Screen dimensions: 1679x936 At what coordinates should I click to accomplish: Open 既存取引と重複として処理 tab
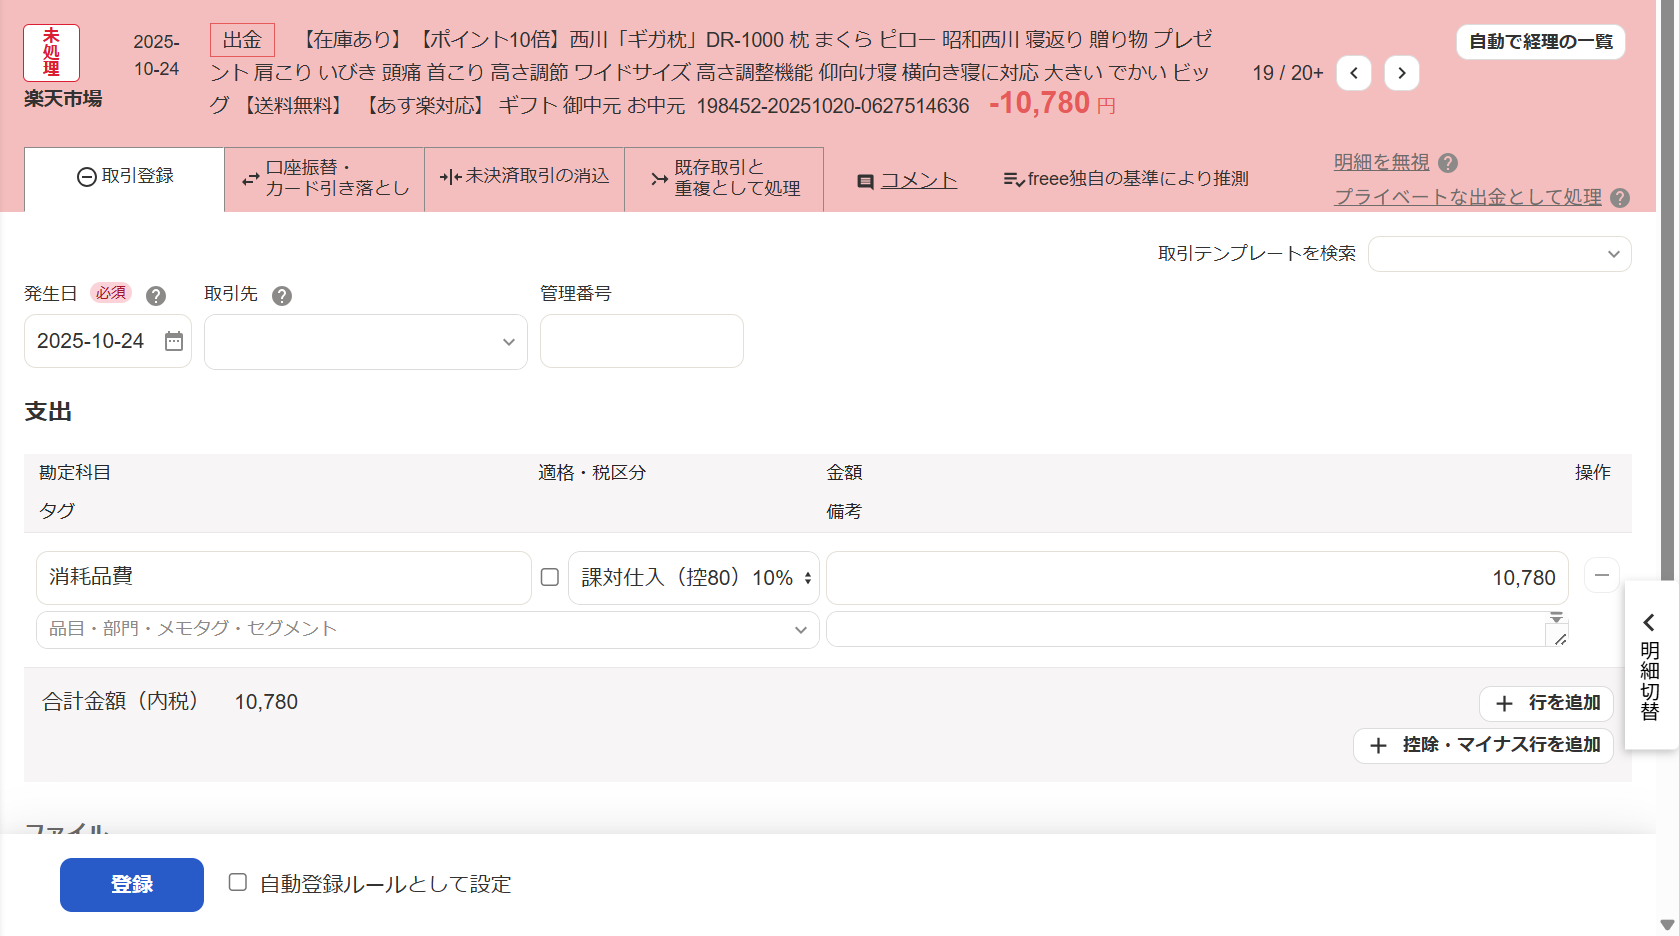(x=724, y=179)
